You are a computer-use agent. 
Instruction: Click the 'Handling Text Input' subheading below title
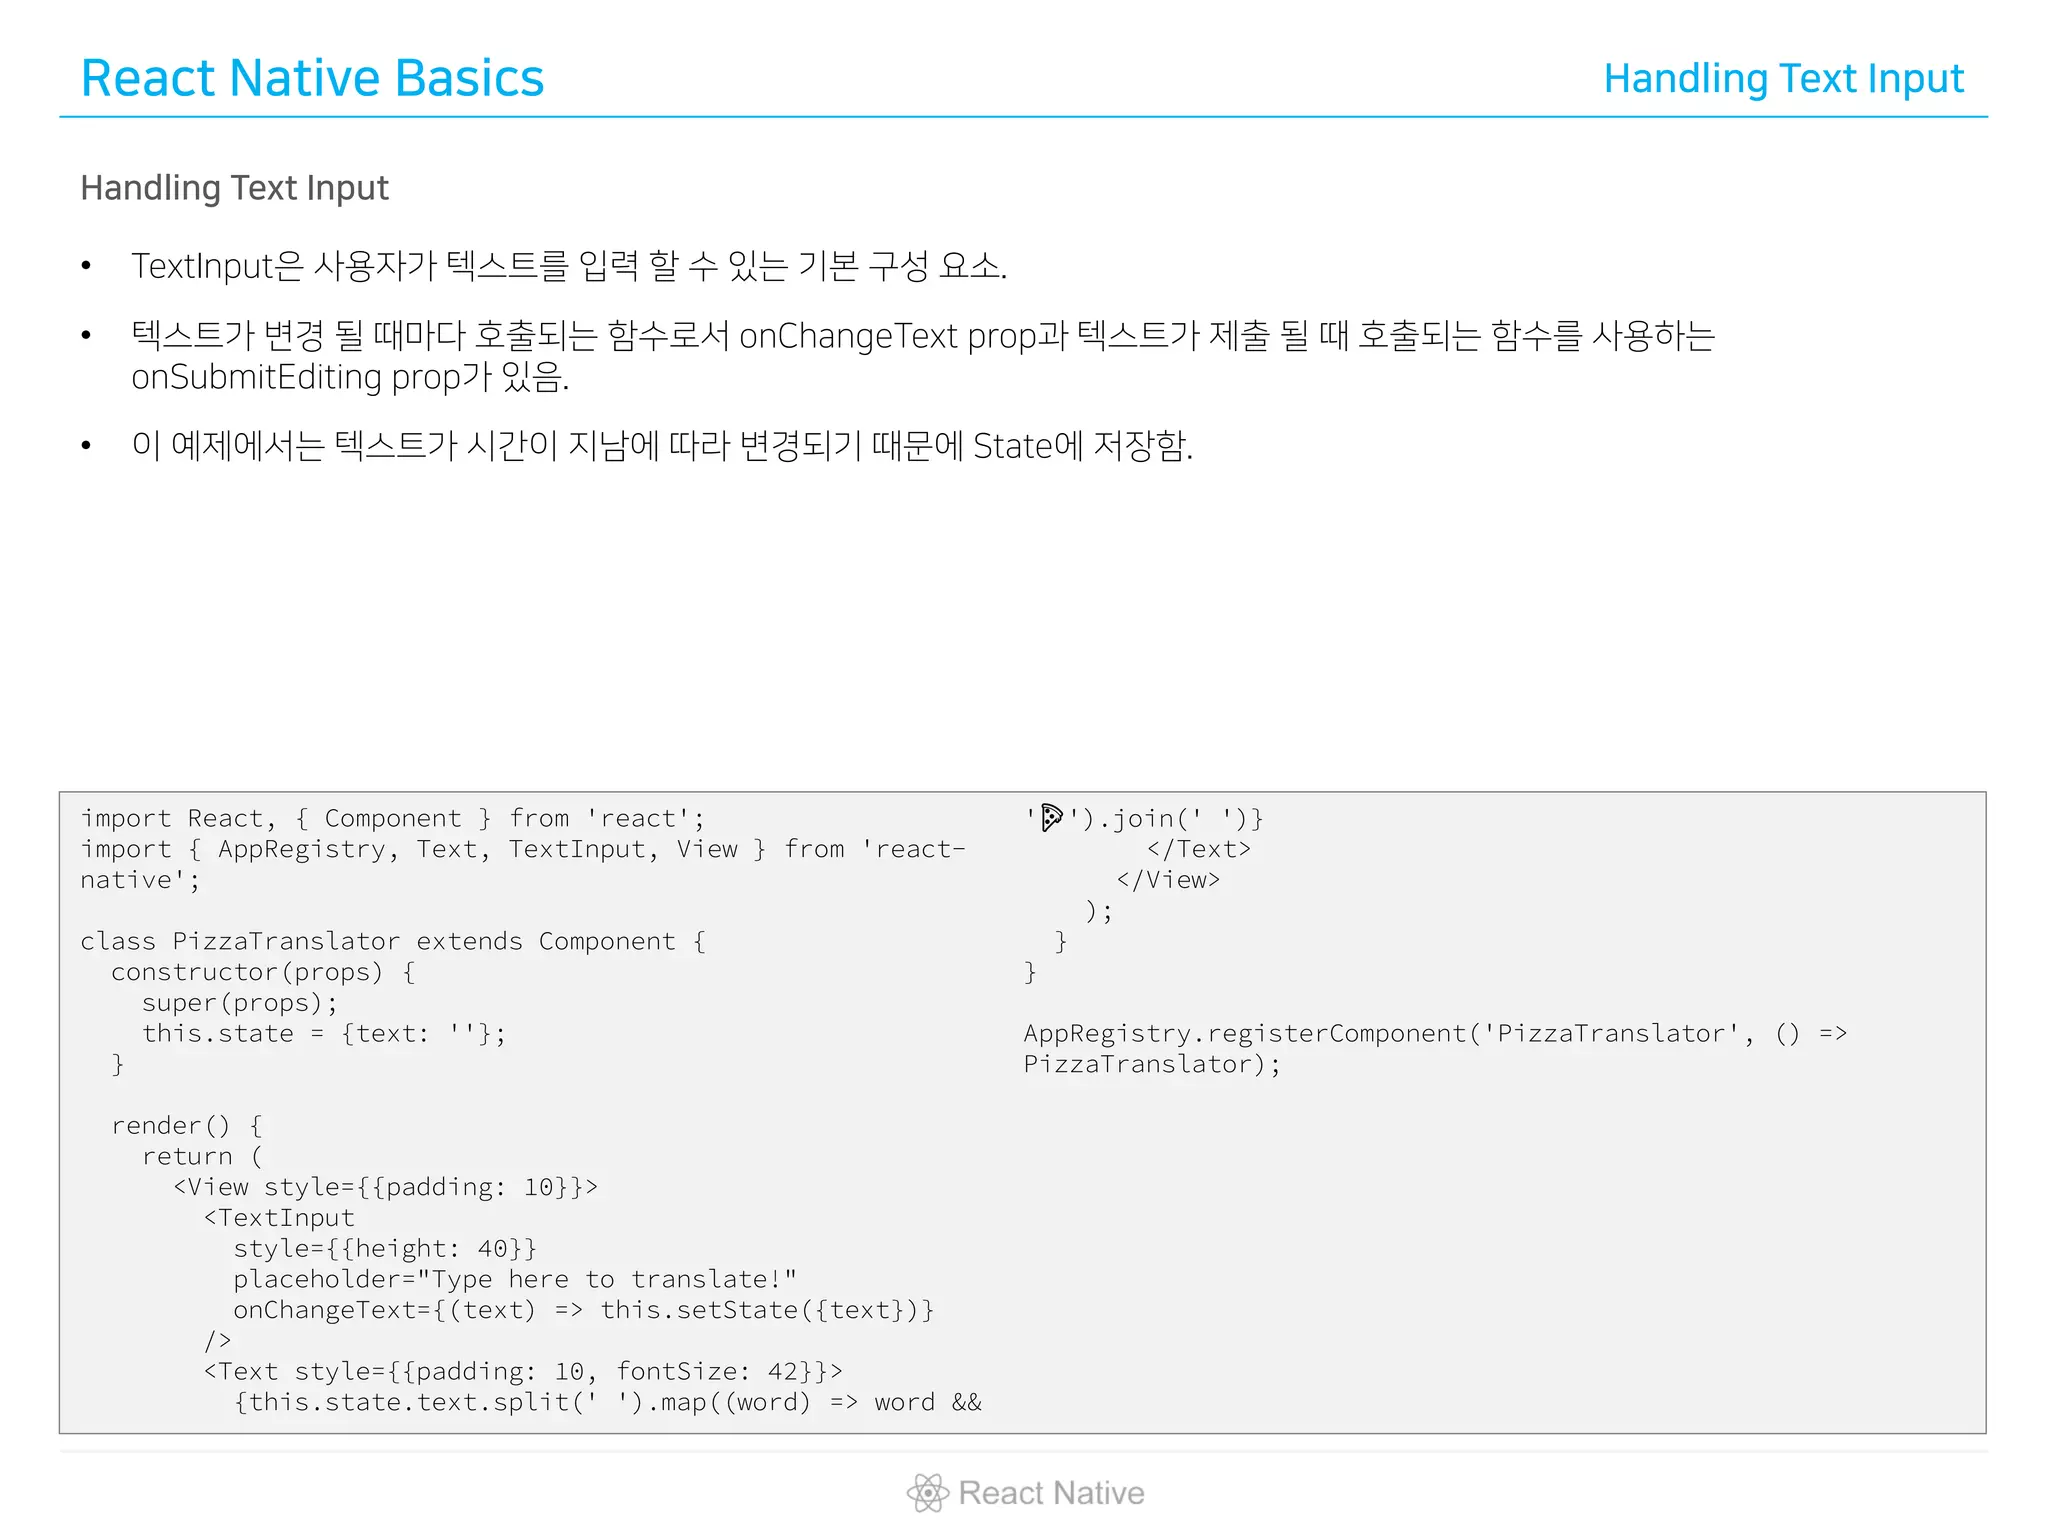coord(234,188)
